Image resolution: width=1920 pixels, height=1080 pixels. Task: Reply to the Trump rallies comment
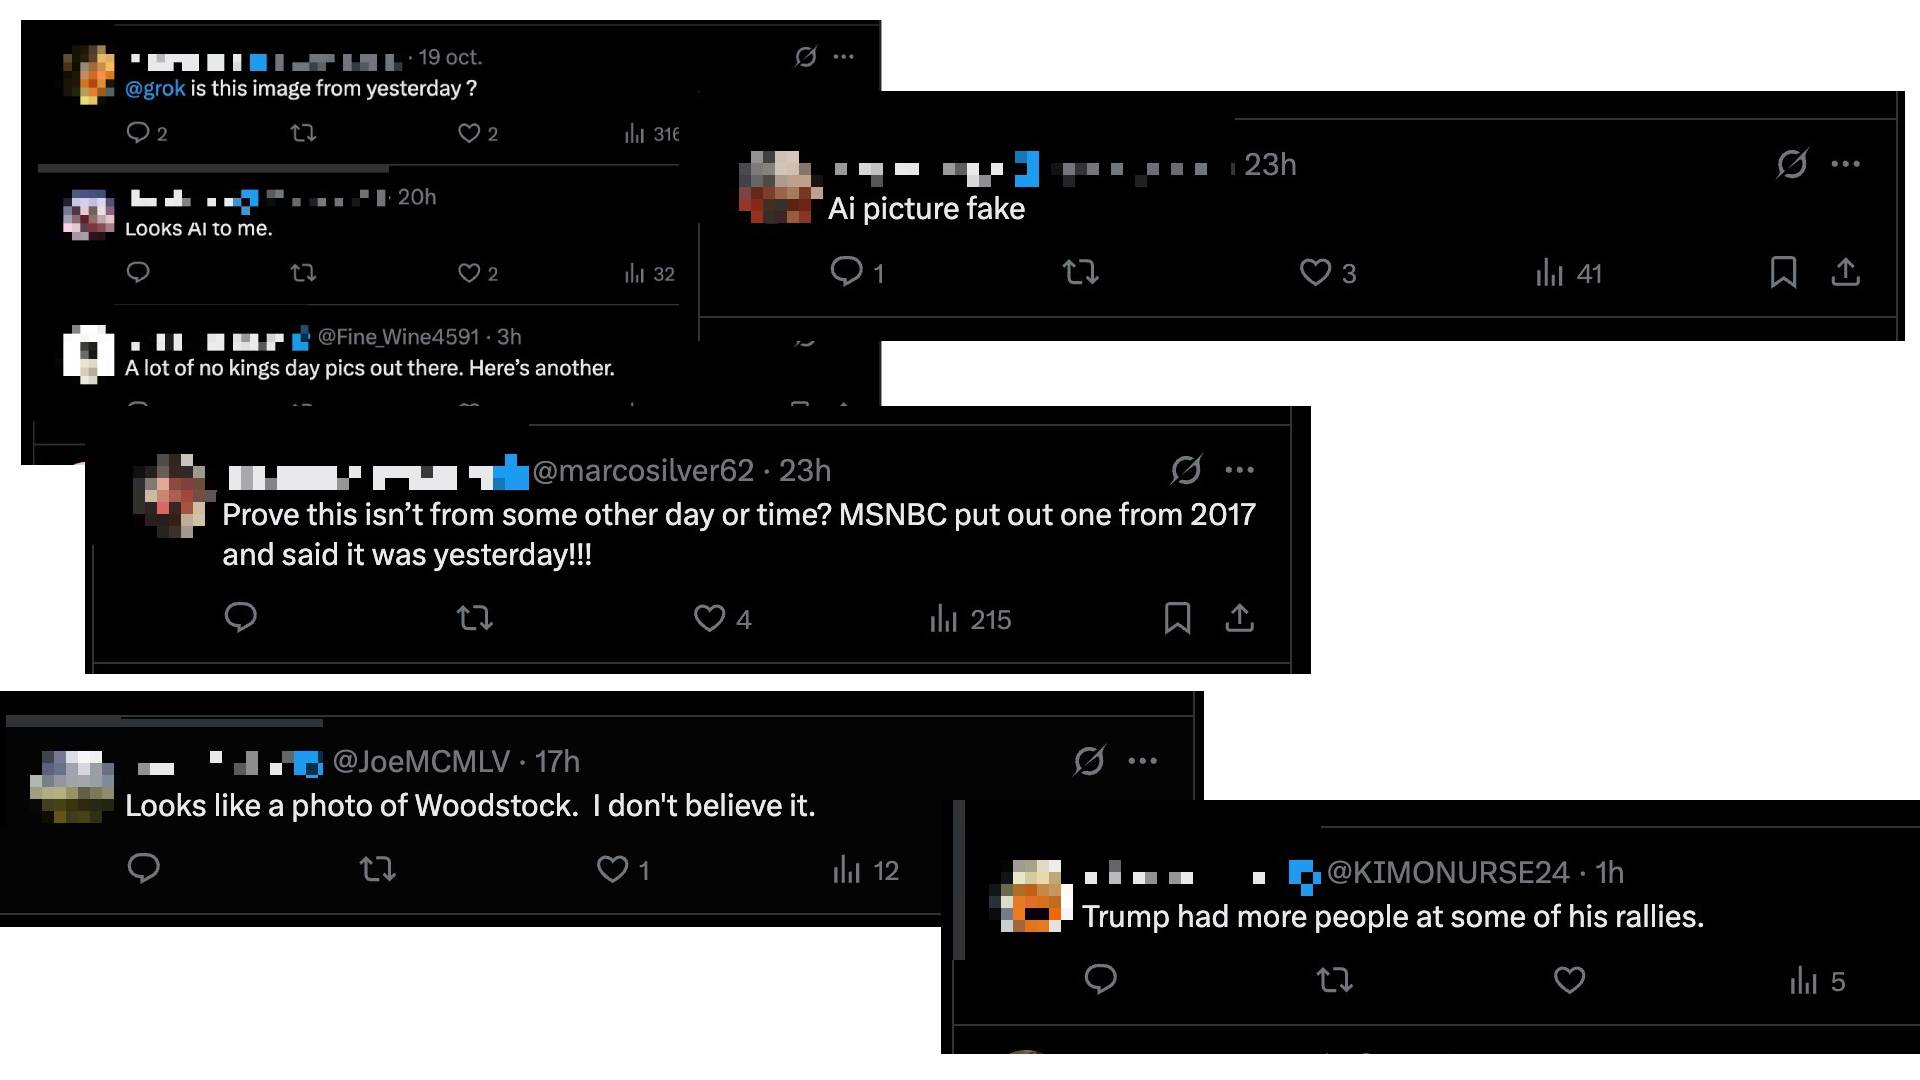click(x=1100, y=979)
